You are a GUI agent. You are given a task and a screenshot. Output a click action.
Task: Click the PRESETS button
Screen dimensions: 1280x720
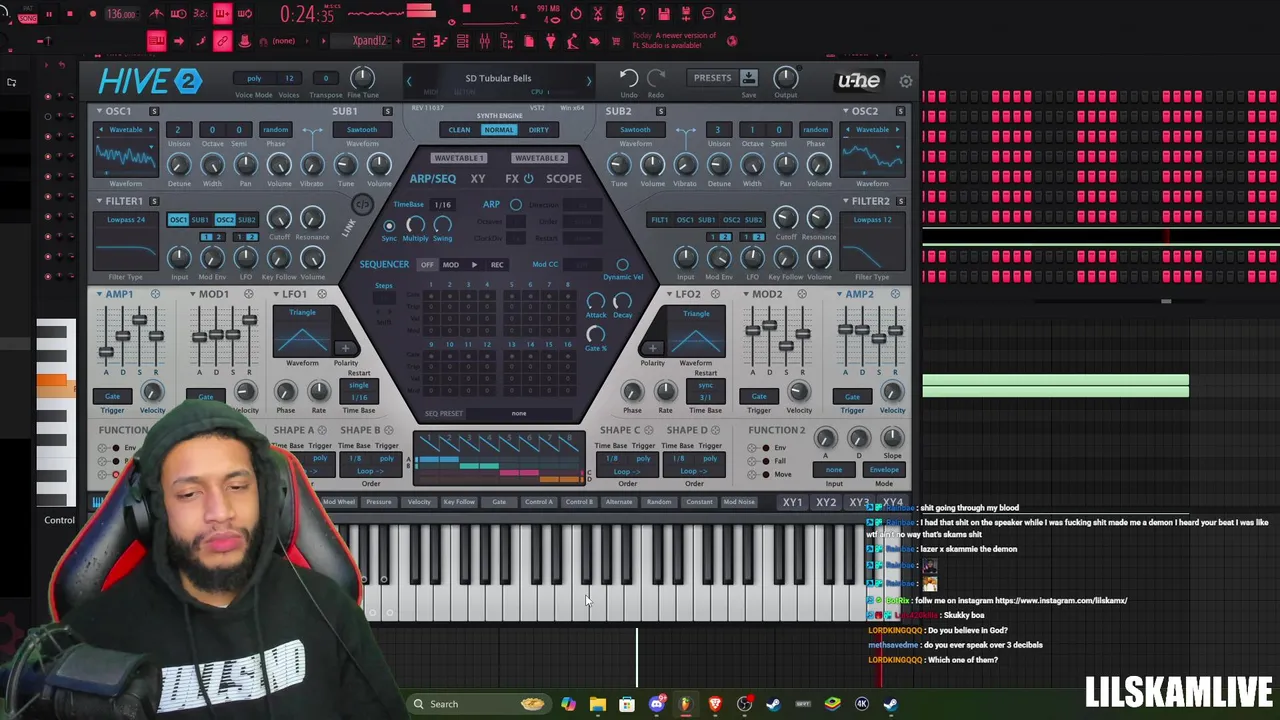click(x=713, y=78)
